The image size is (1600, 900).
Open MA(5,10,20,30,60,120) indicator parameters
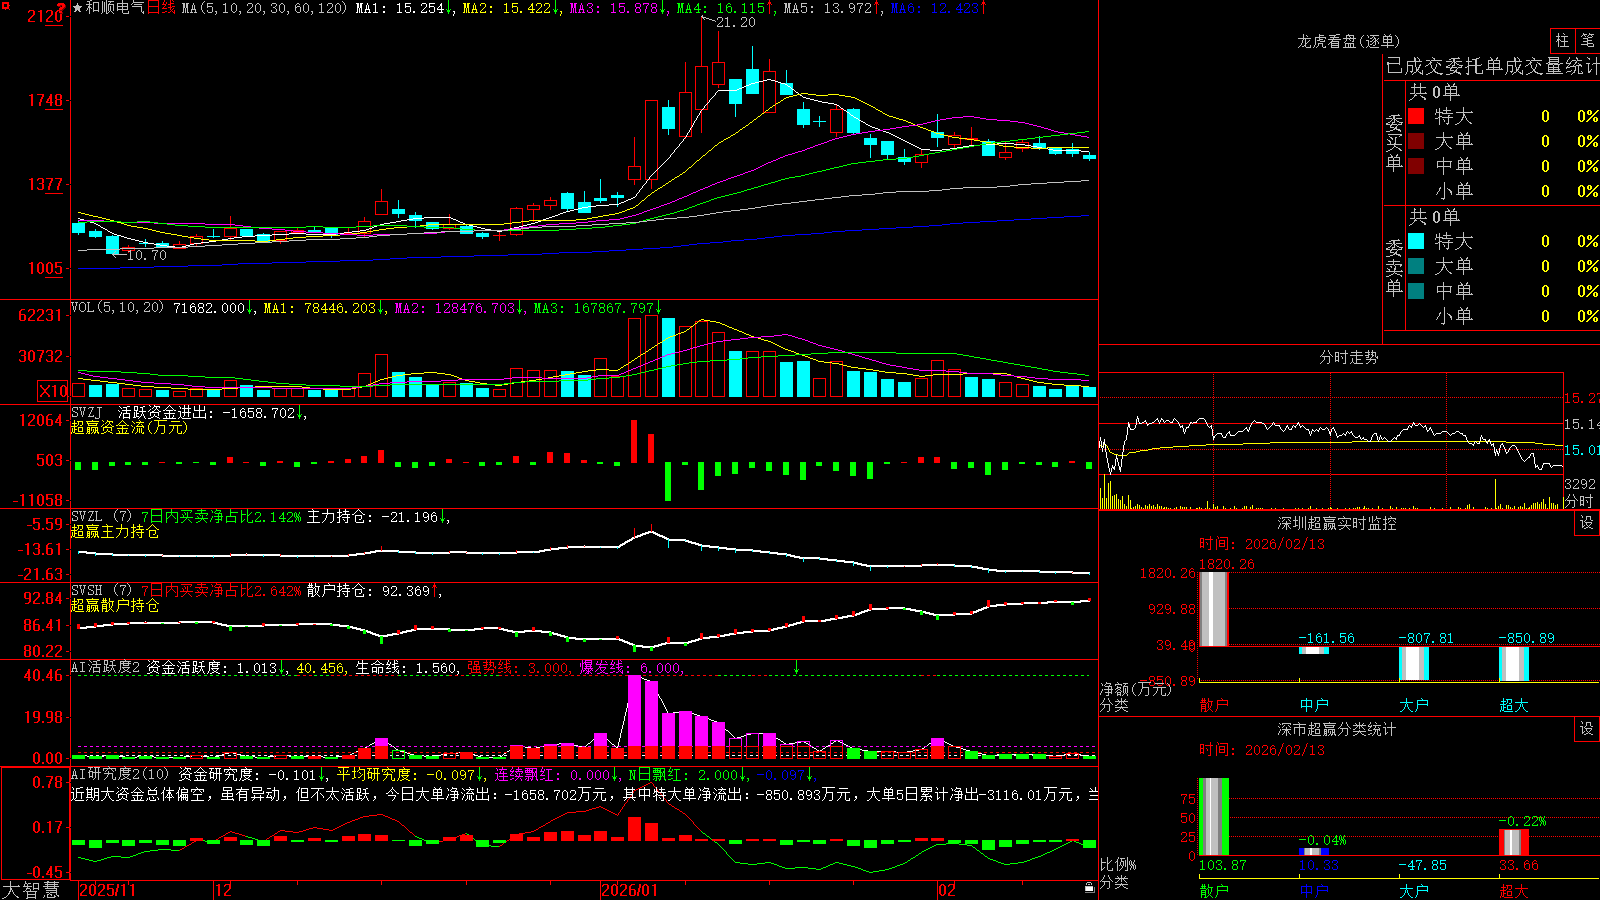click(264, 8)
